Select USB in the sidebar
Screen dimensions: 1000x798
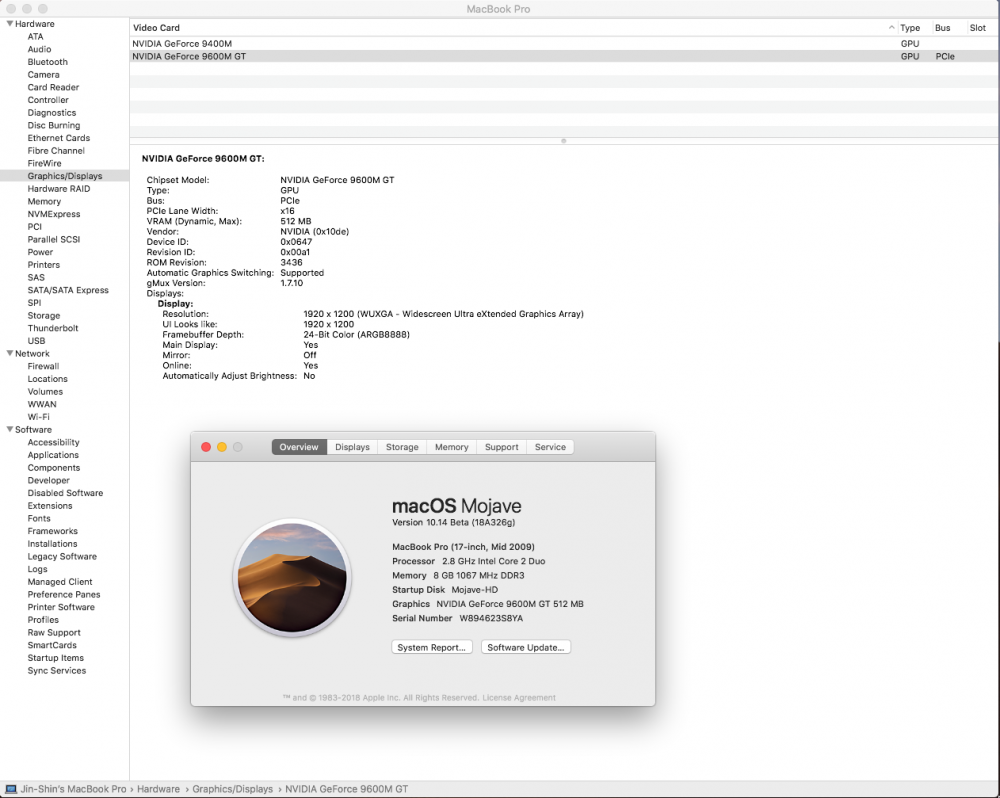pos(36,341)
